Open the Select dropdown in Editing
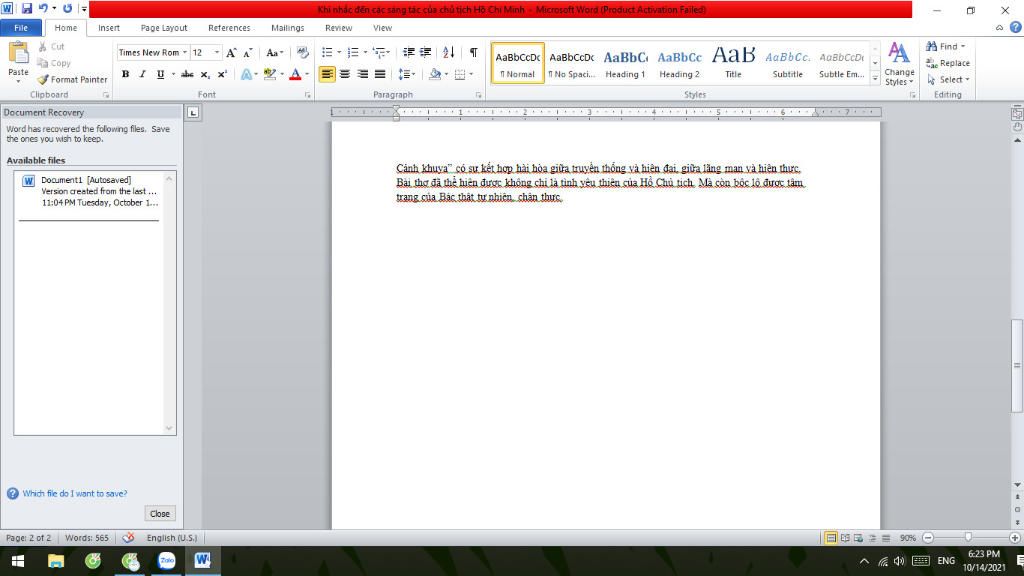Viewport: 1024px width, 576px height. click(948, 80)
